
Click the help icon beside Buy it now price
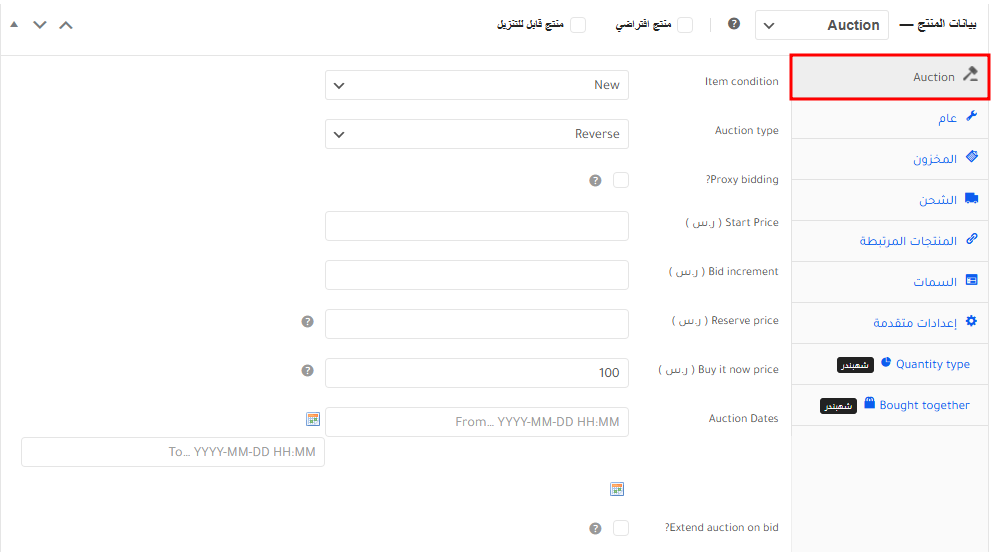(307, 371)
